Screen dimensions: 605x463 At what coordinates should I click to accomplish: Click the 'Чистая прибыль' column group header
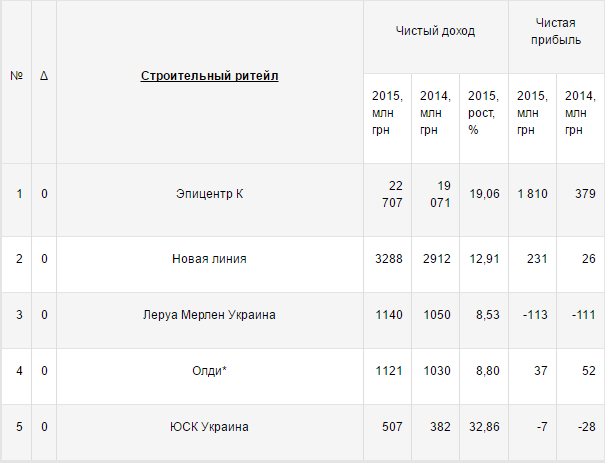click(x=557, y=31)
